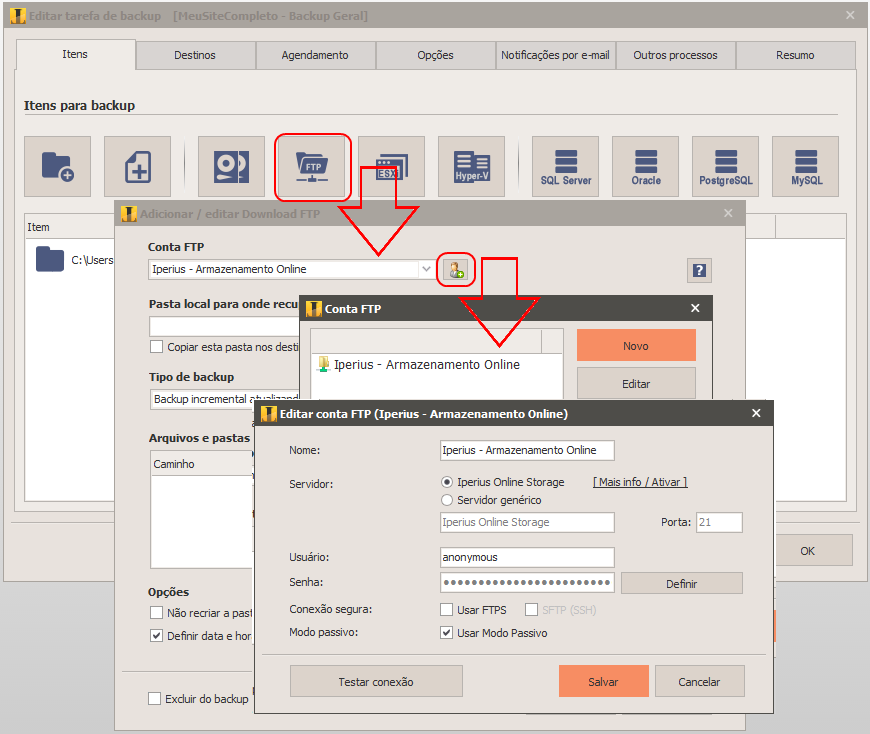Screen dimensions: 870x734
Task: Add a PostgreSQL backup item
Action: [x=725, y=166]
